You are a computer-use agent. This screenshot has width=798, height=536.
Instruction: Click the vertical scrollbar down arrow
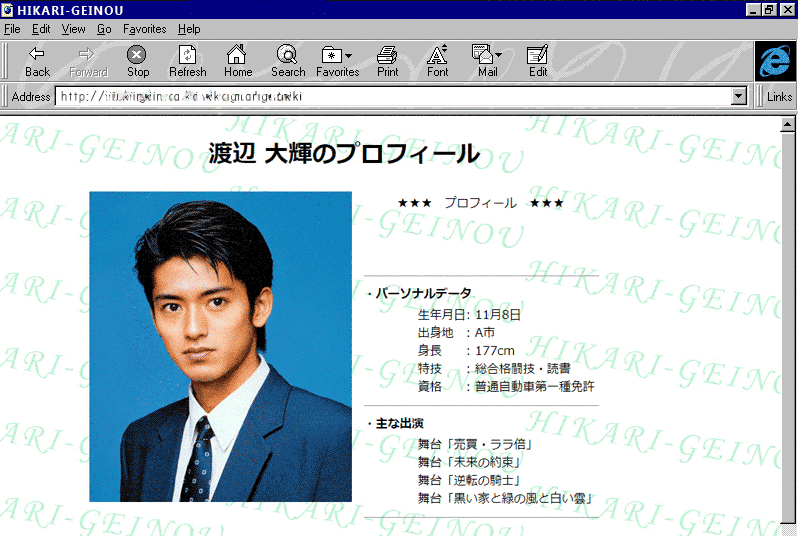(x=789, y=527)
